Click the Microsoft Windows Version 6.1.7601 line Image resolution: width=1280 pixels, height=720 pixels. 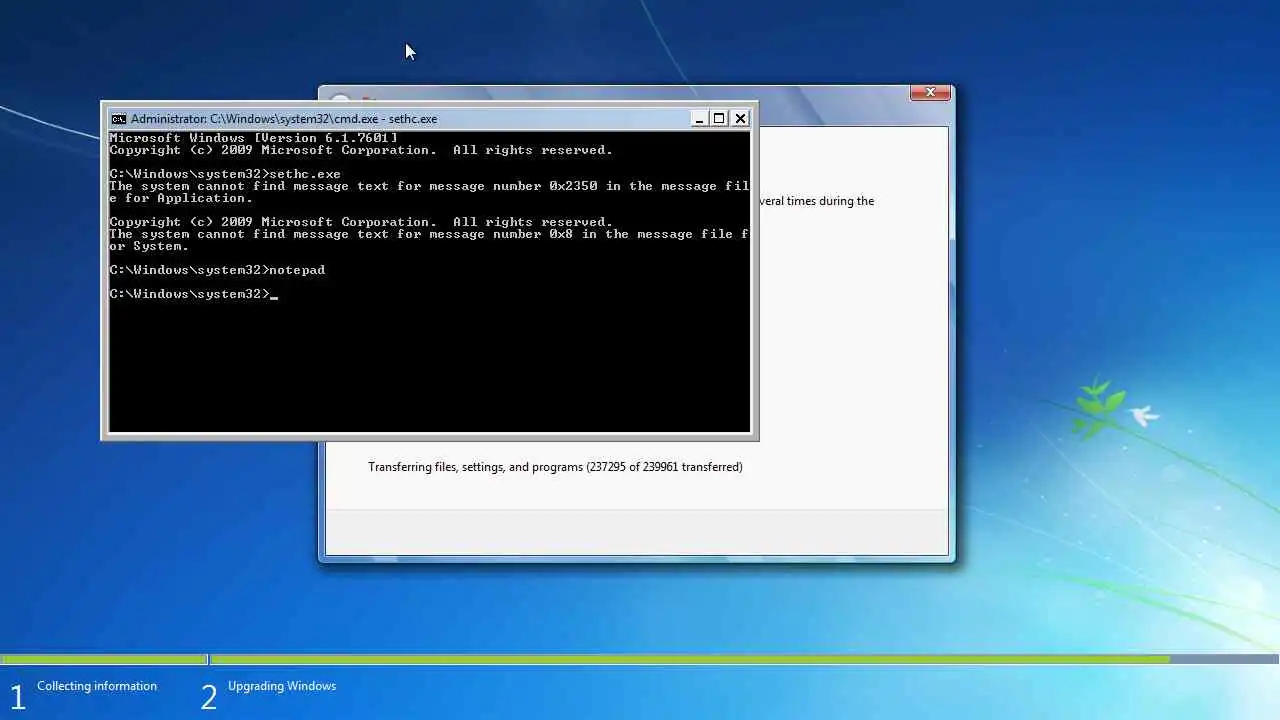click(253, 138)
